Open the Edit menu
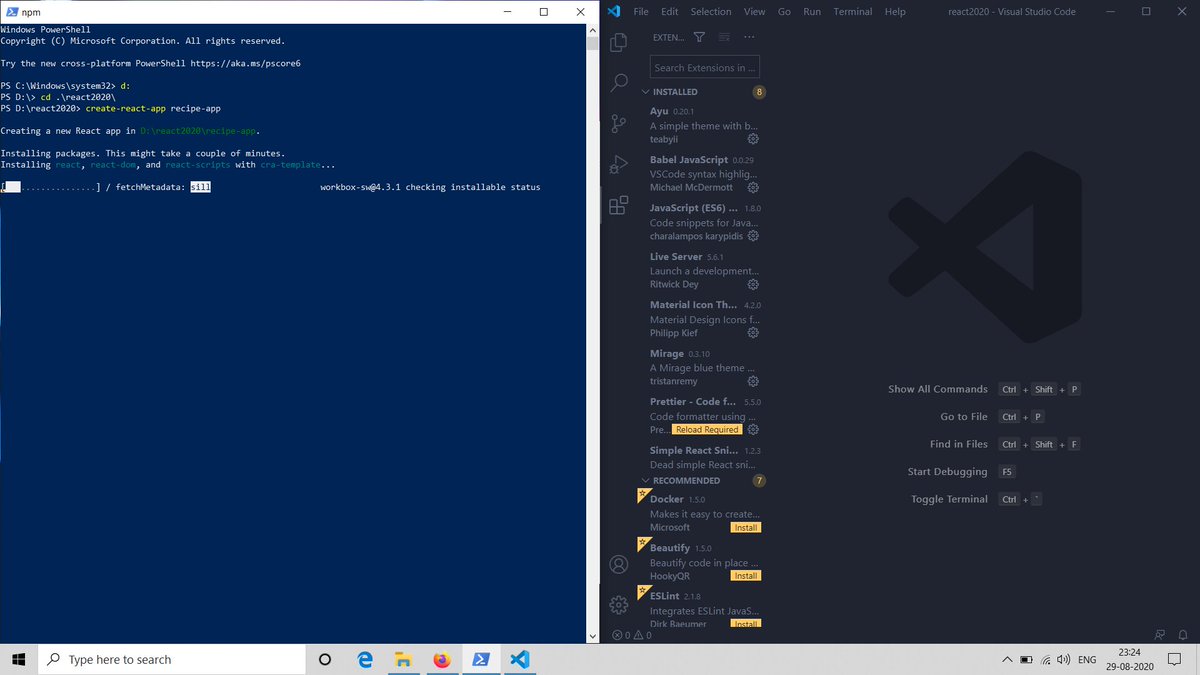 [669, 11]
